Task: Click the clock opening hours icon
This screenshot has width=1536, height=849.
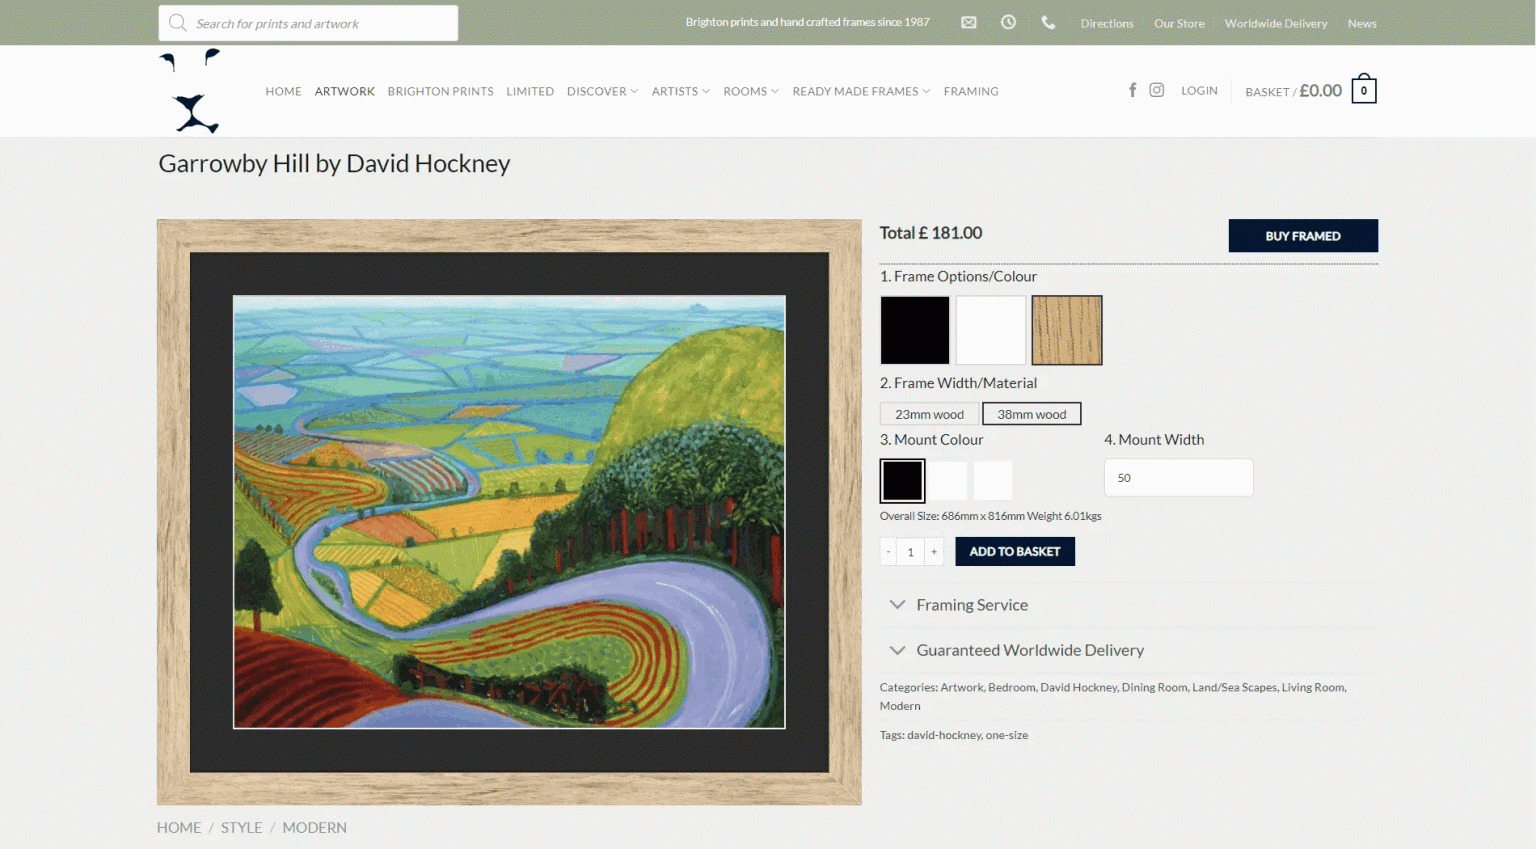Action: (1008, 23)
